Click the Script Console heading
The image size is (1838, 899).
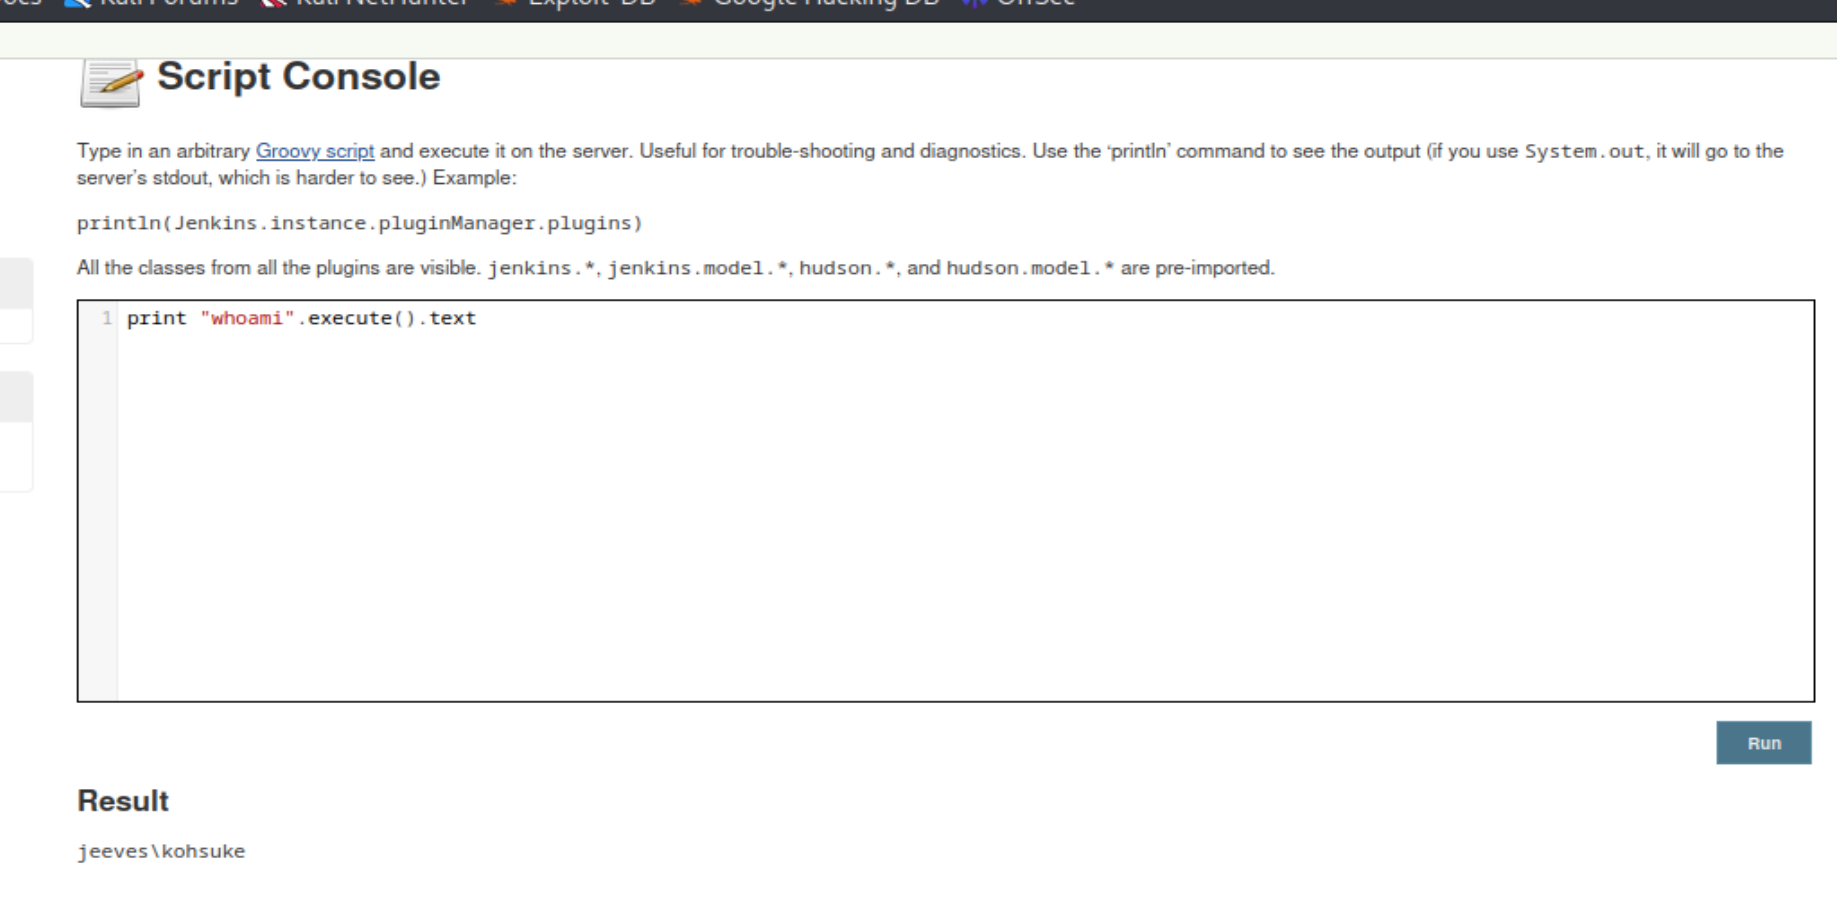pos(298,77)
